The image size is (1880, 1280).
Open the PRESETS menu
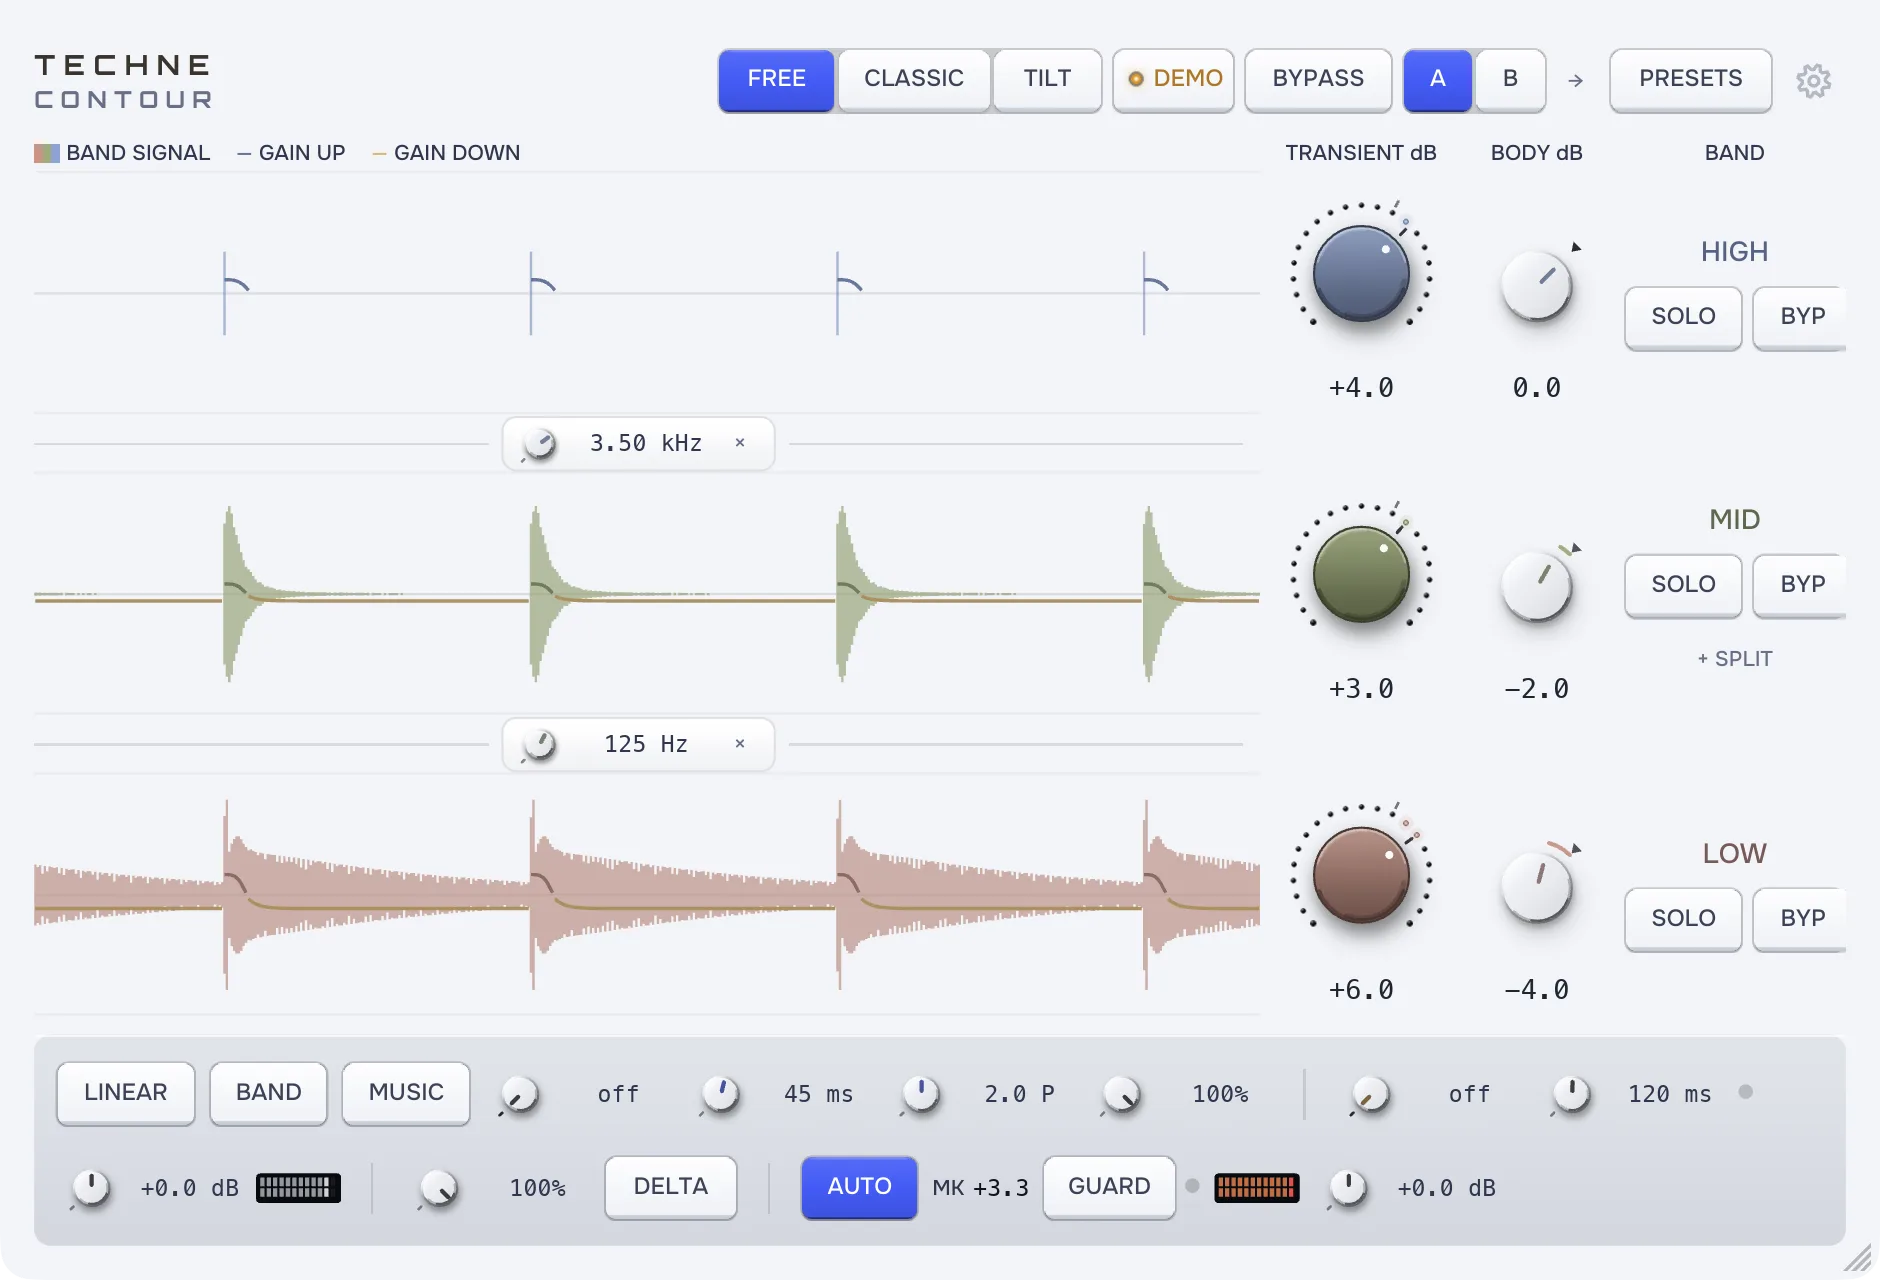(x=1690, y=79)
